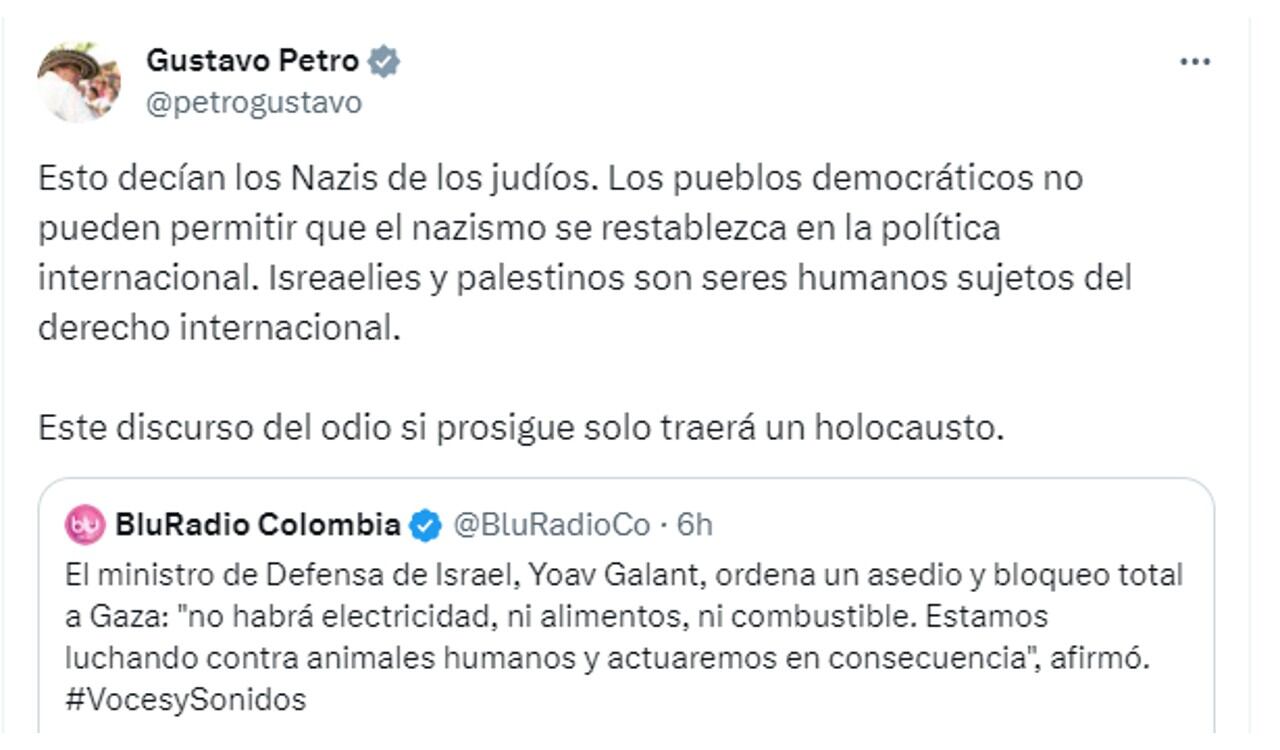Click Gustavo Petro's blue verification seal again

click(x=384, y=60)
